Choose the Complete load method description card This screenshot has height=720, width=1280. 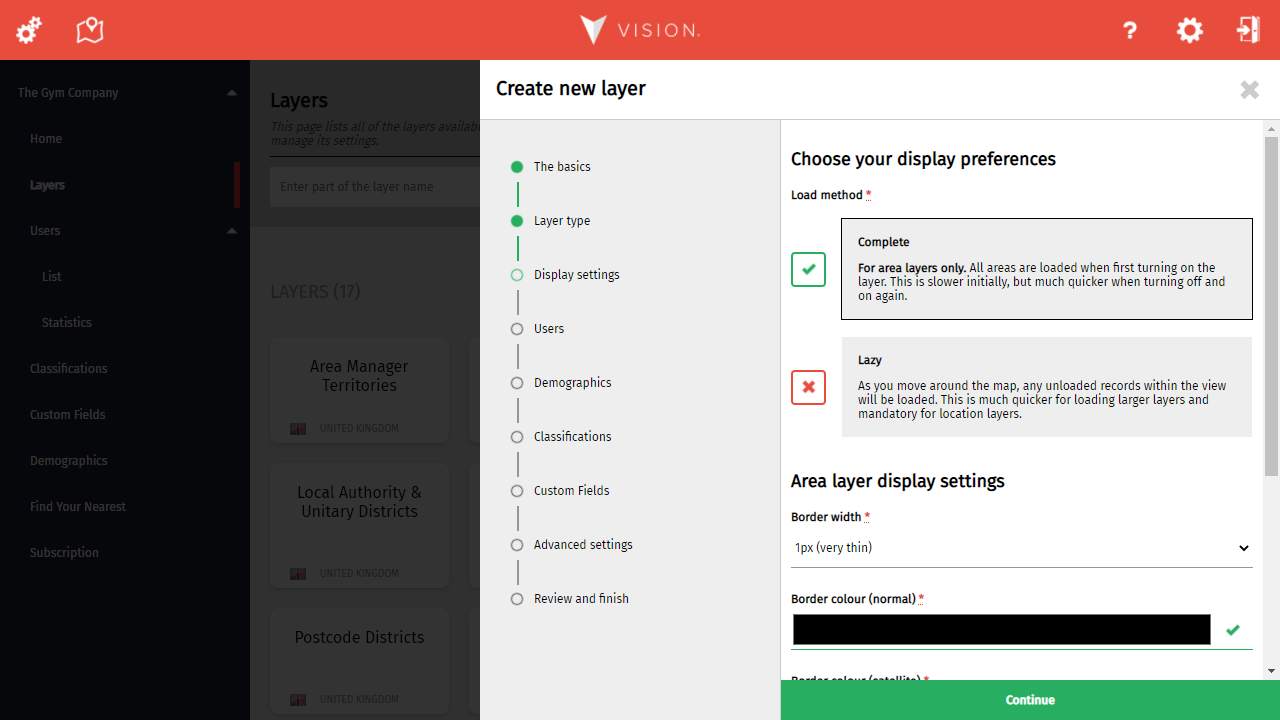pos(1046,269)
